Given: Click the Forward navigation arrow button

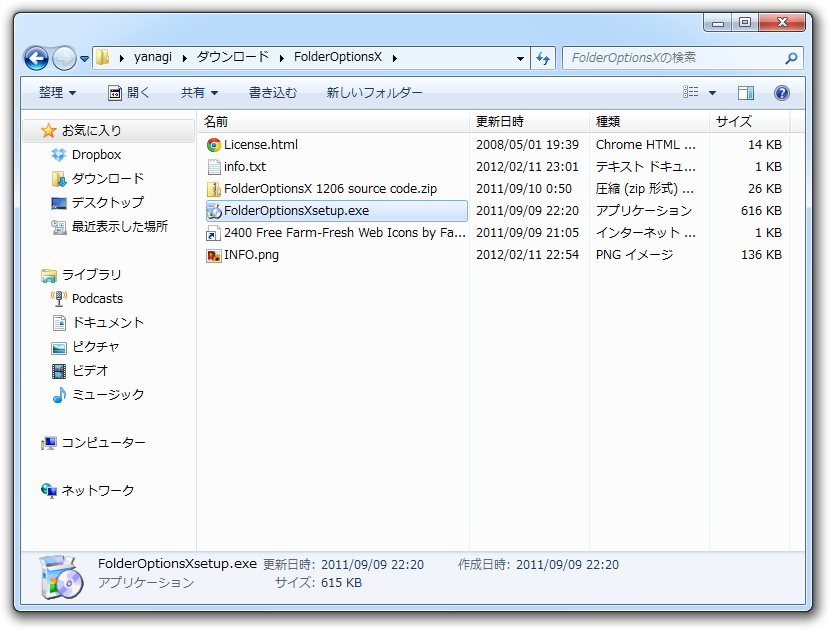Looking at the screenshot, I should 65,58.
